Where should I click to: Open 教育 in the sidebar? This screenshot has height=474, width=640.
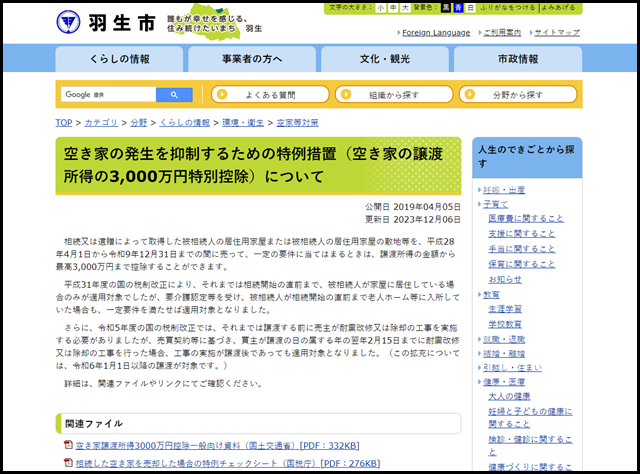click(491, 295)
